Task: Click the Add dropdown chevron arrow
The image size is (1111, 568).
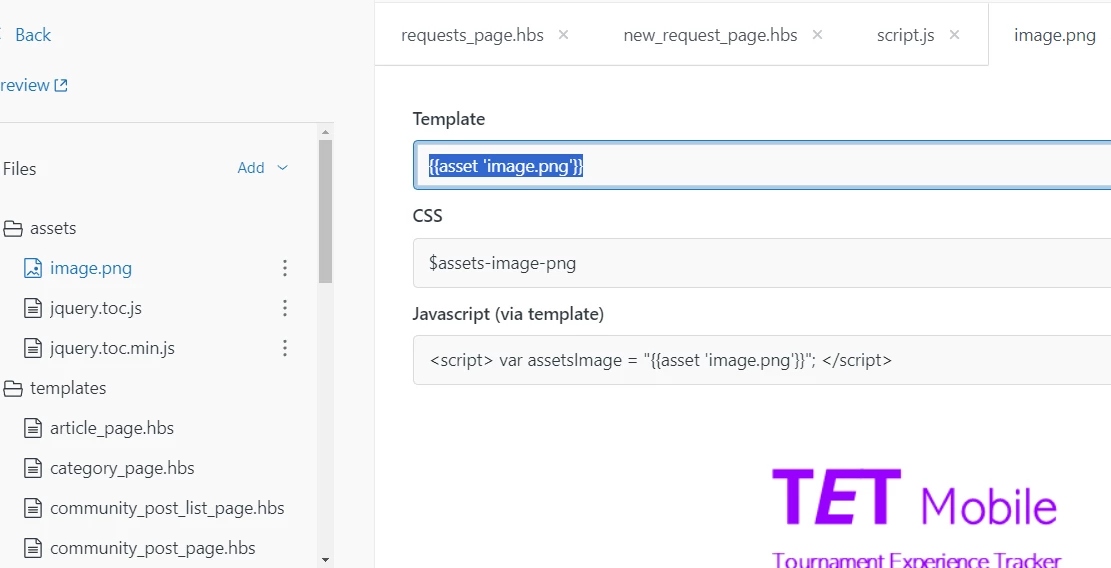Action: point(283,168)
